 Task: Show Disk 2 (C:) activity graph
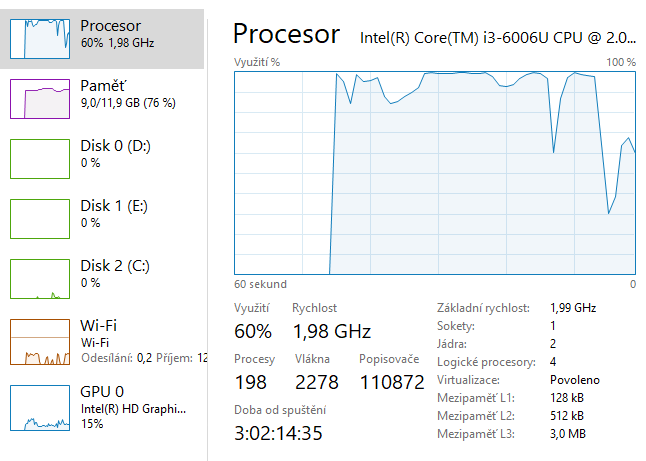click(40, 278)
